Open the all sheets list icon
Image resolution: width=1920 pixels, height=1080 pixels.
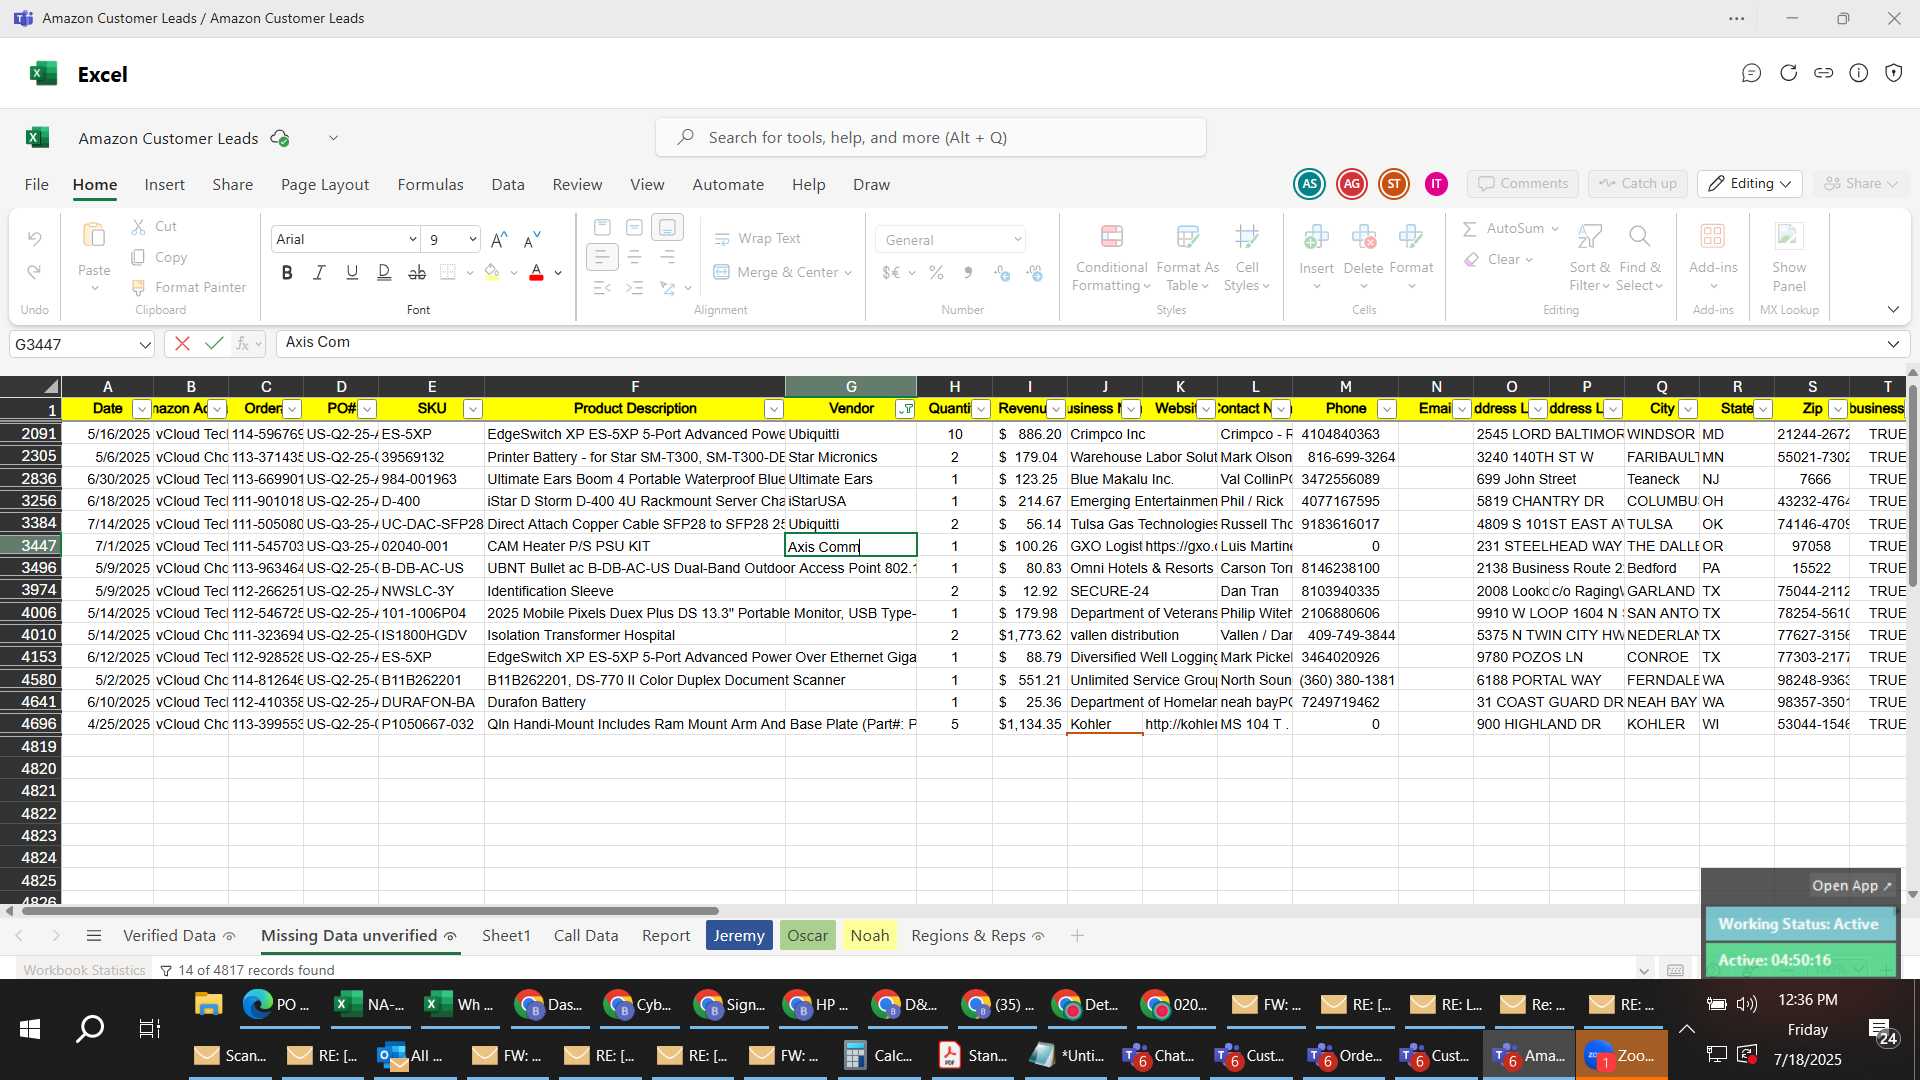(94, 936)
